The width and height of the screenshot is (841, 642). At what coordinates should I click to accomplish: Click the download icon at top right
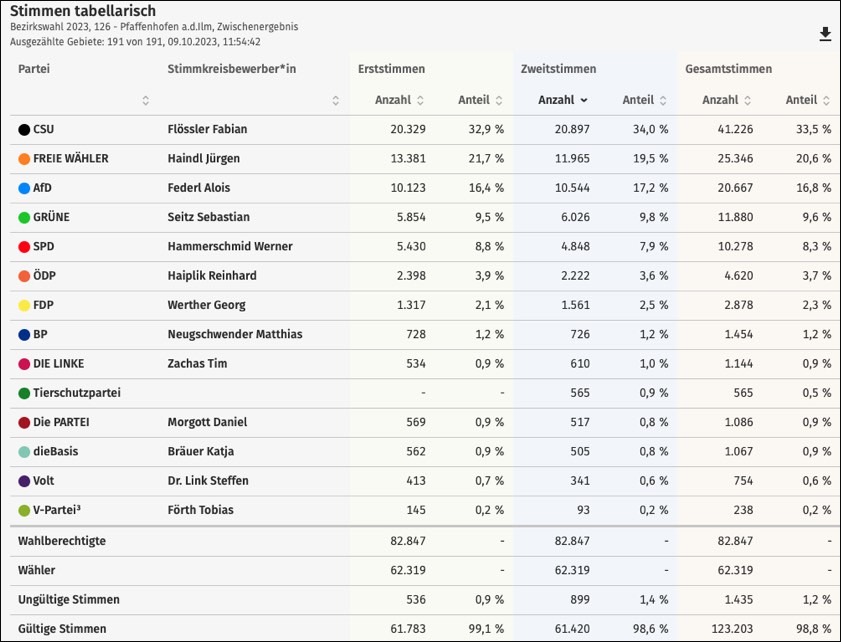(x=825, y=35)
